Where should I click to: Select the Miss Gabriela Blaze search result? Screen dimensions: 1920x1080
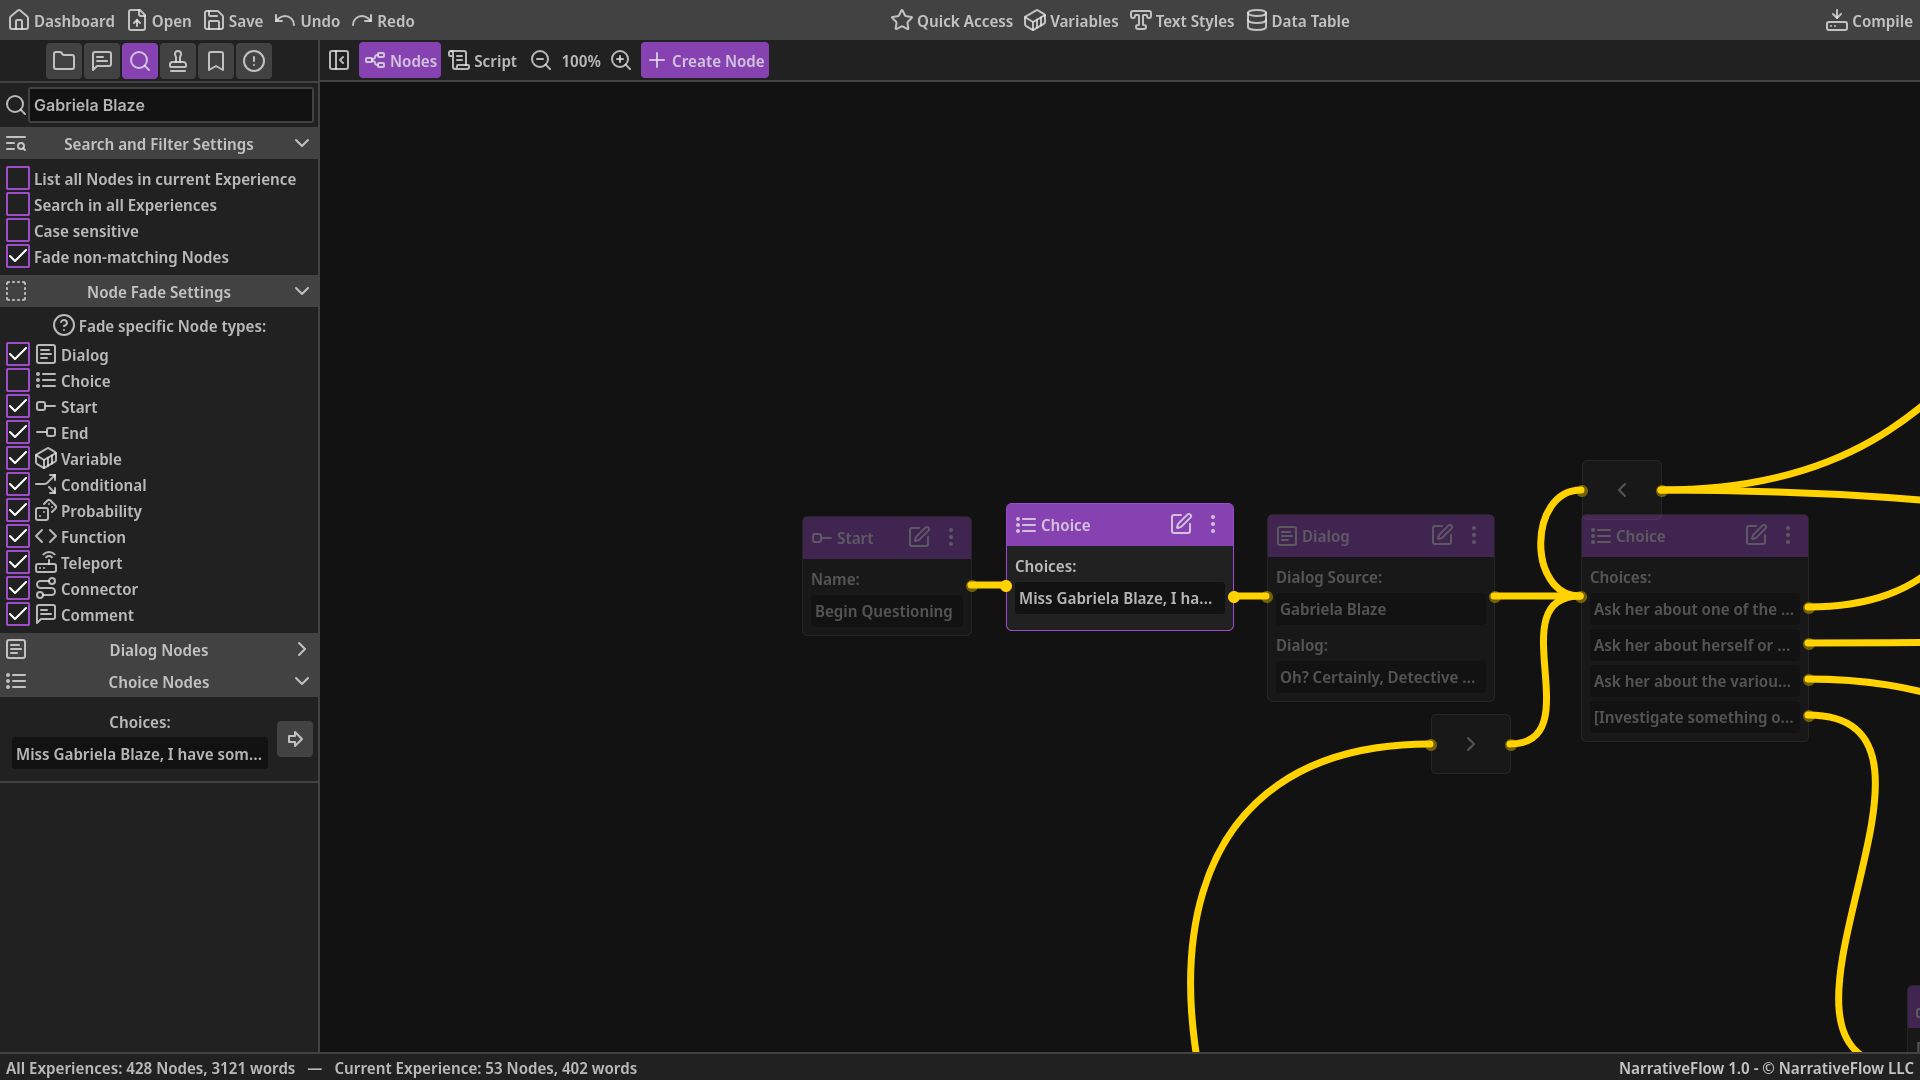pos(139,754)
